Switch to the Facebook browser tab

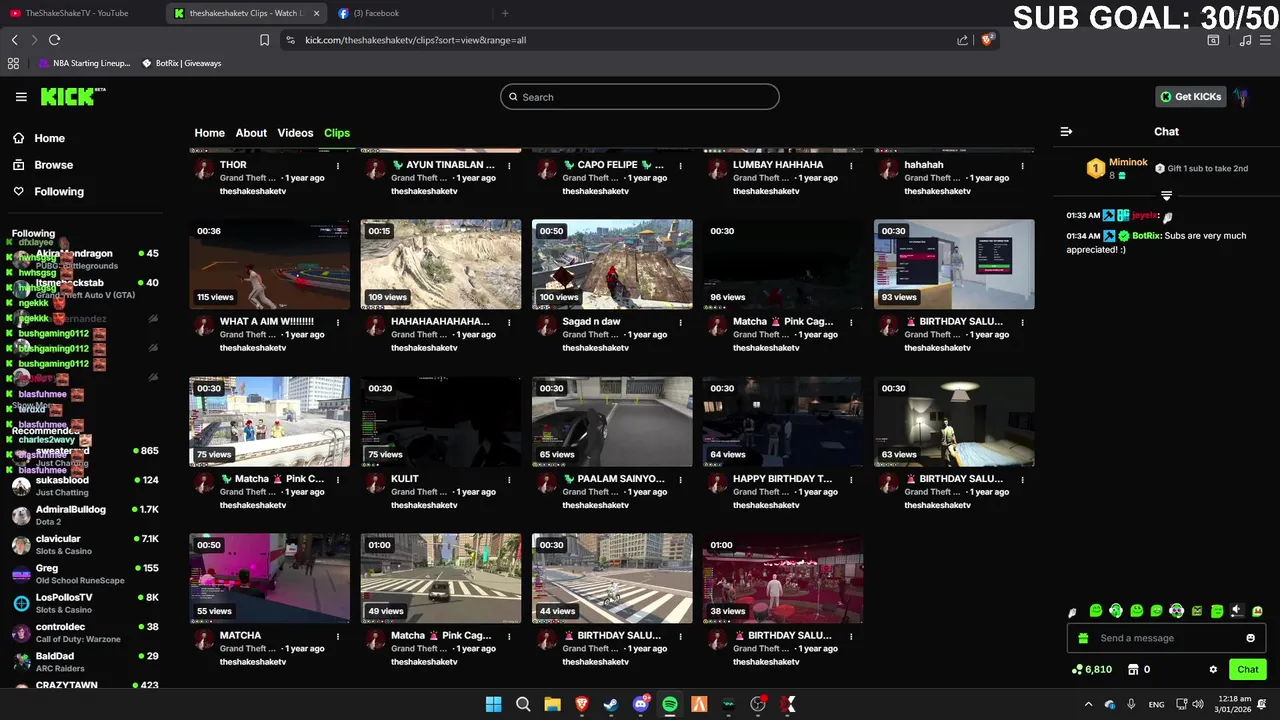pos(410,13)
